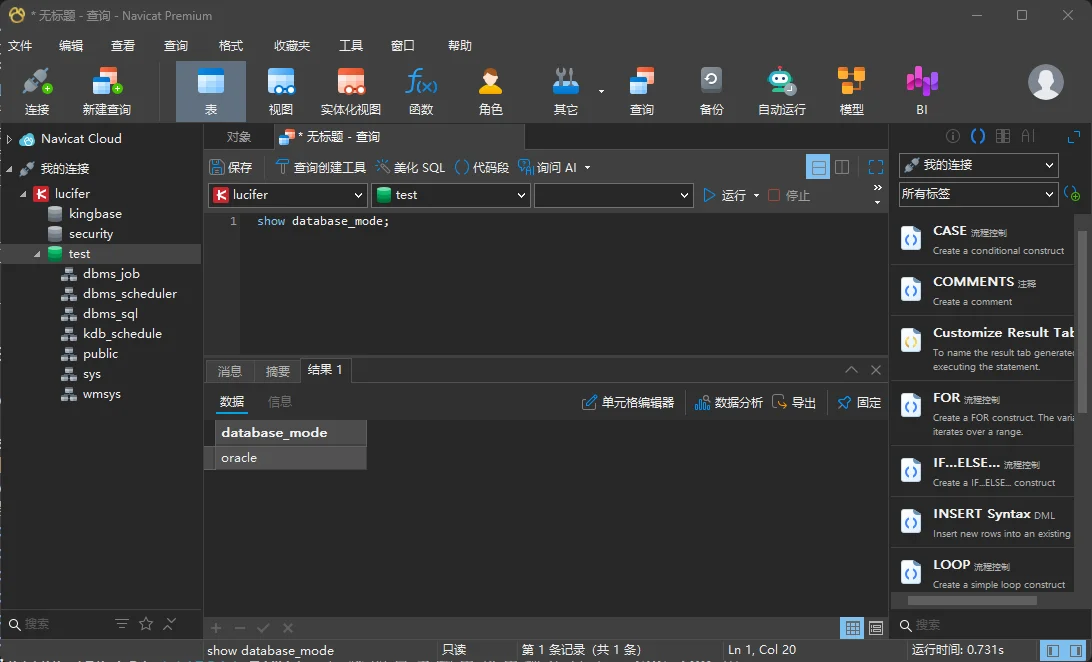
Task: Open the 备份 (Backup) toolbar icon
Action: [x=711, y=91]
